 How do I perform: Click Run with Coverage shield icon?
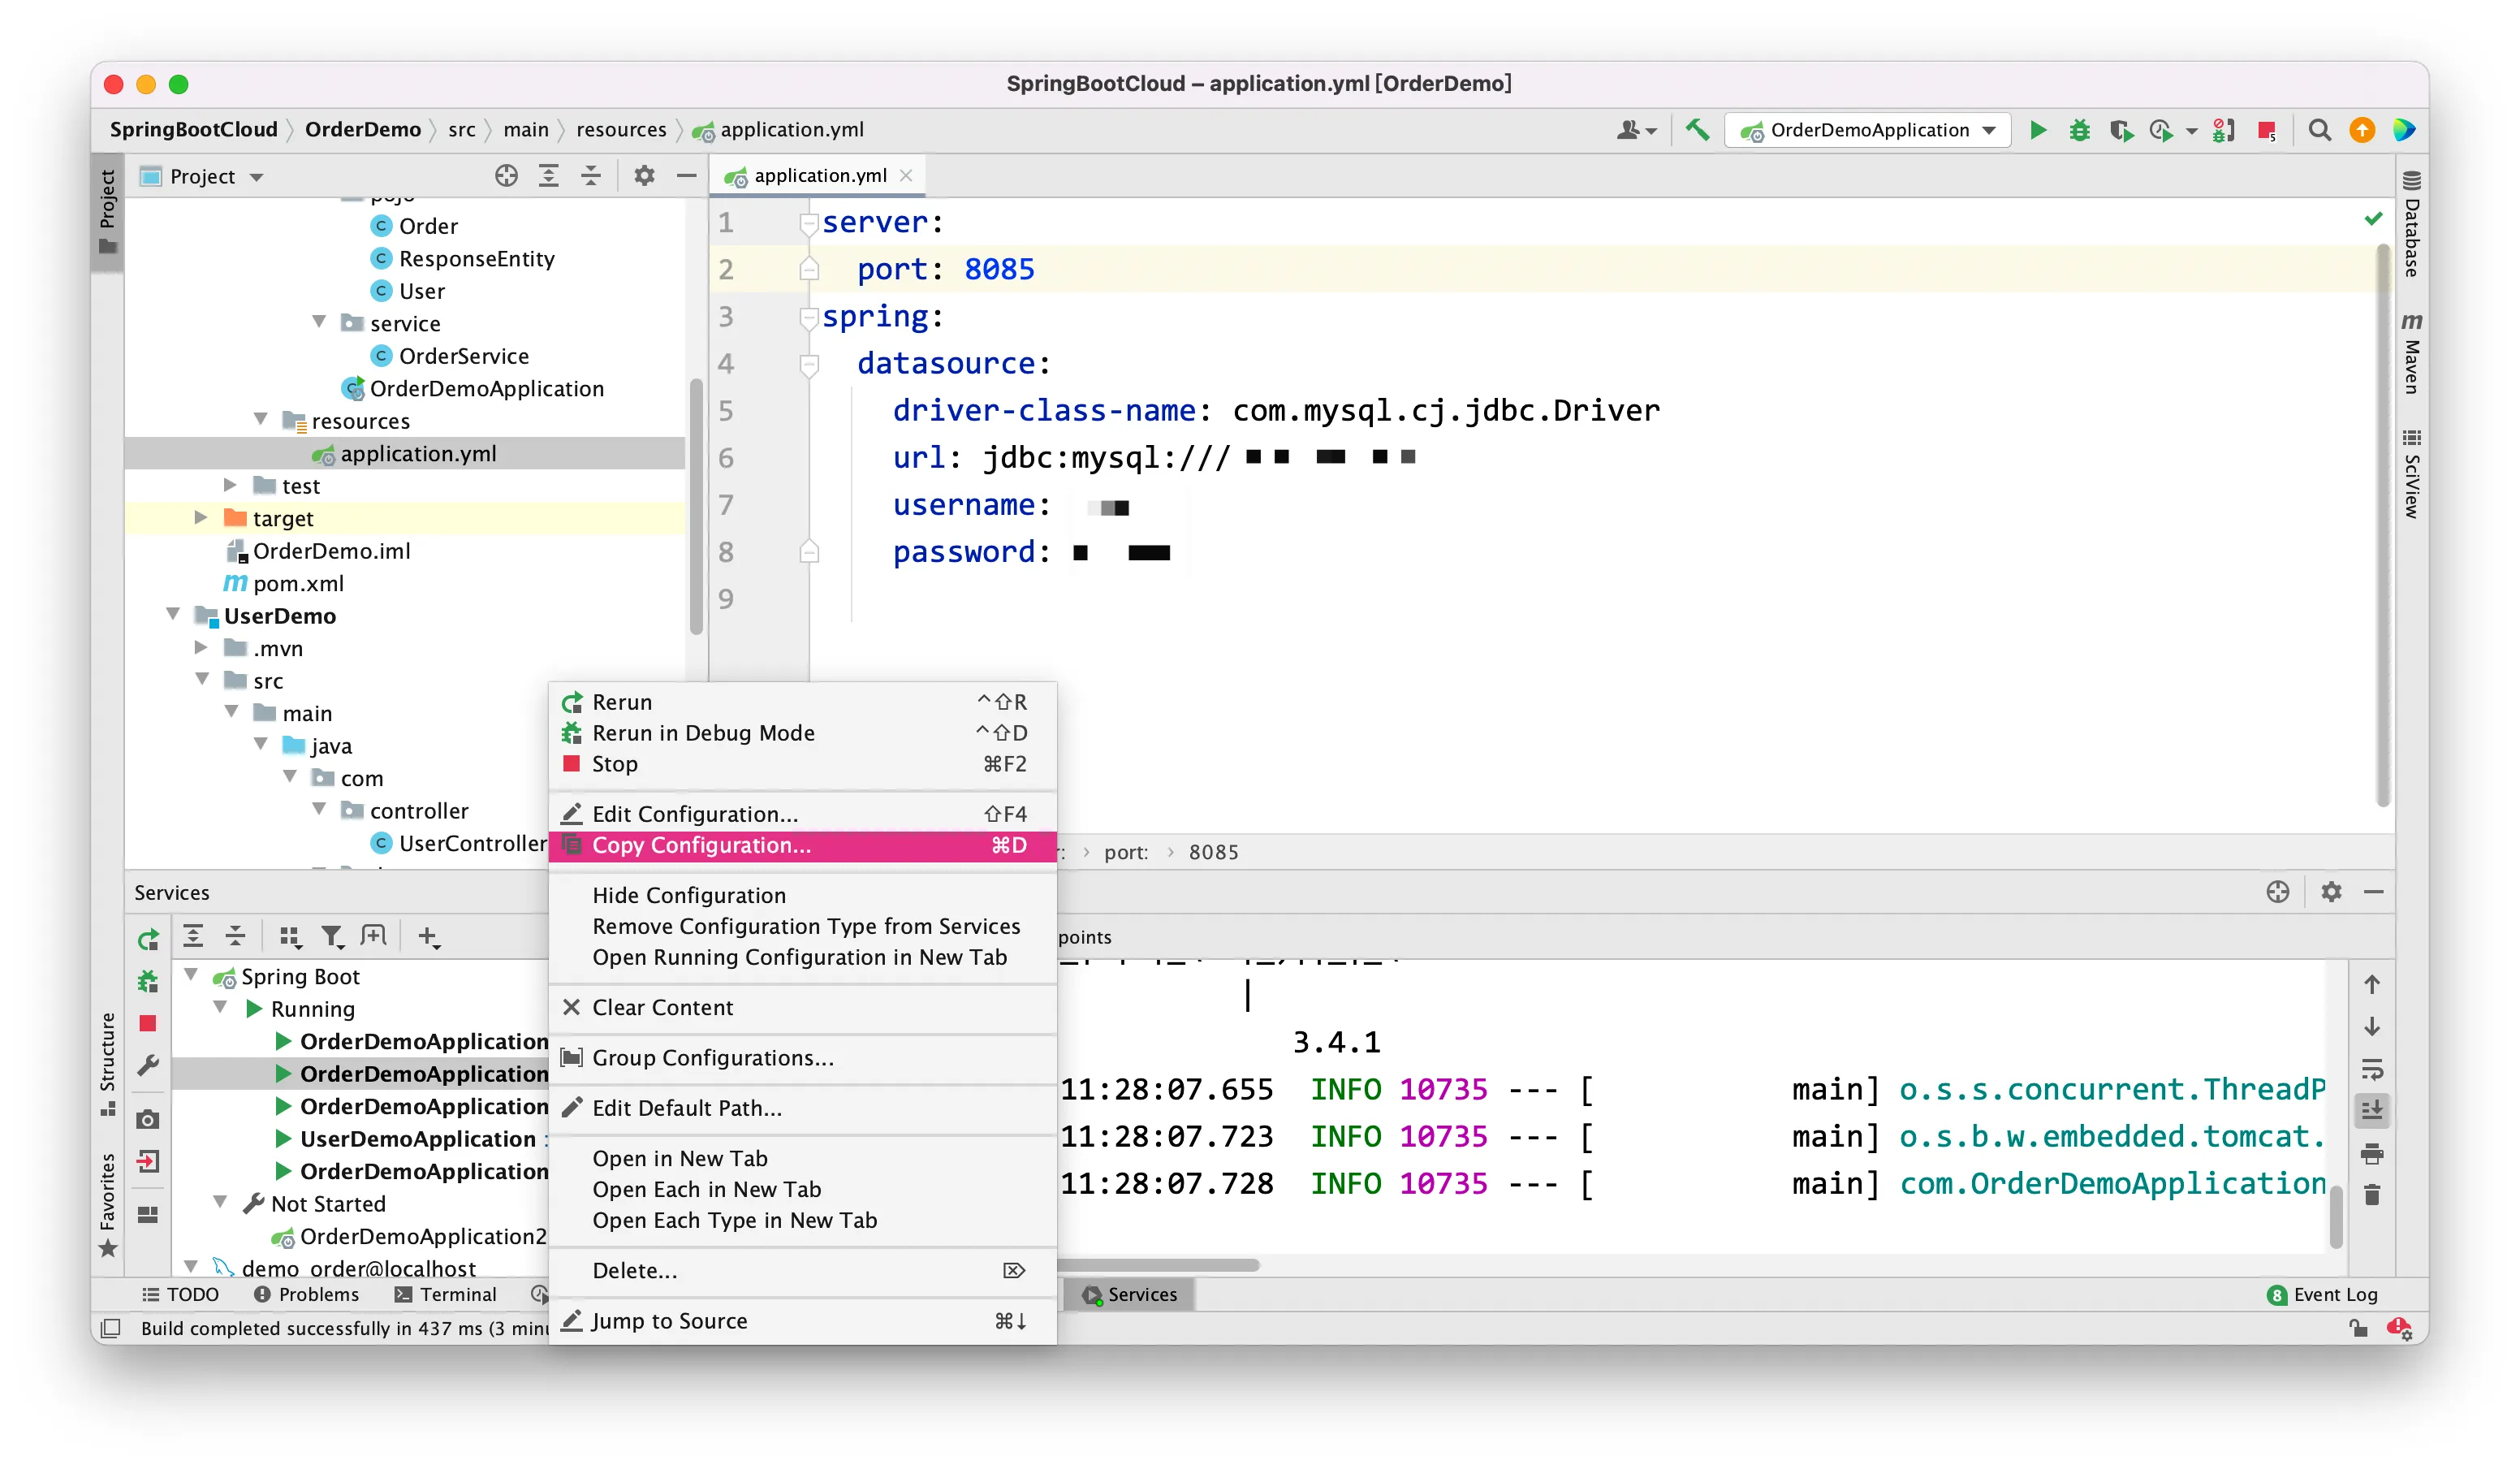[x=2120, y=130]
